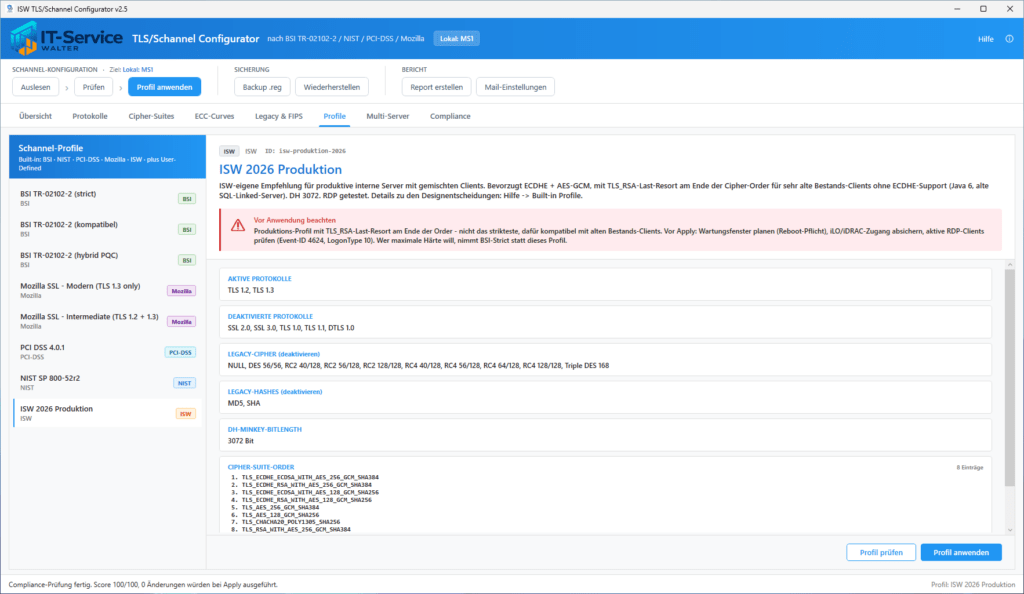The width and height of the screenshot is (1024, 594).
Task: Open the info icon next to Hilfe
Action: pyautogui.click(x=1009, y=39)
